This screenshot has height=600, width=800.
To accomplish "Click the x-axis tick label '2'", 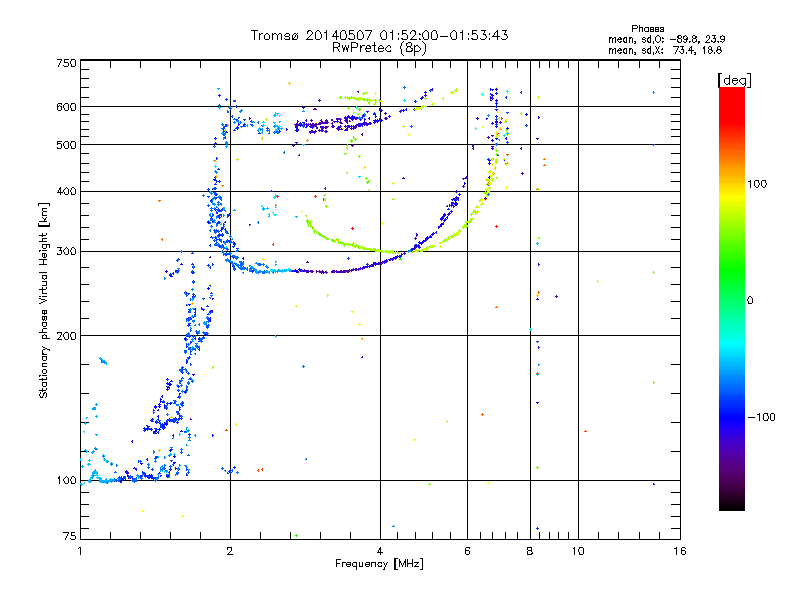I will (x=230, y=551).
